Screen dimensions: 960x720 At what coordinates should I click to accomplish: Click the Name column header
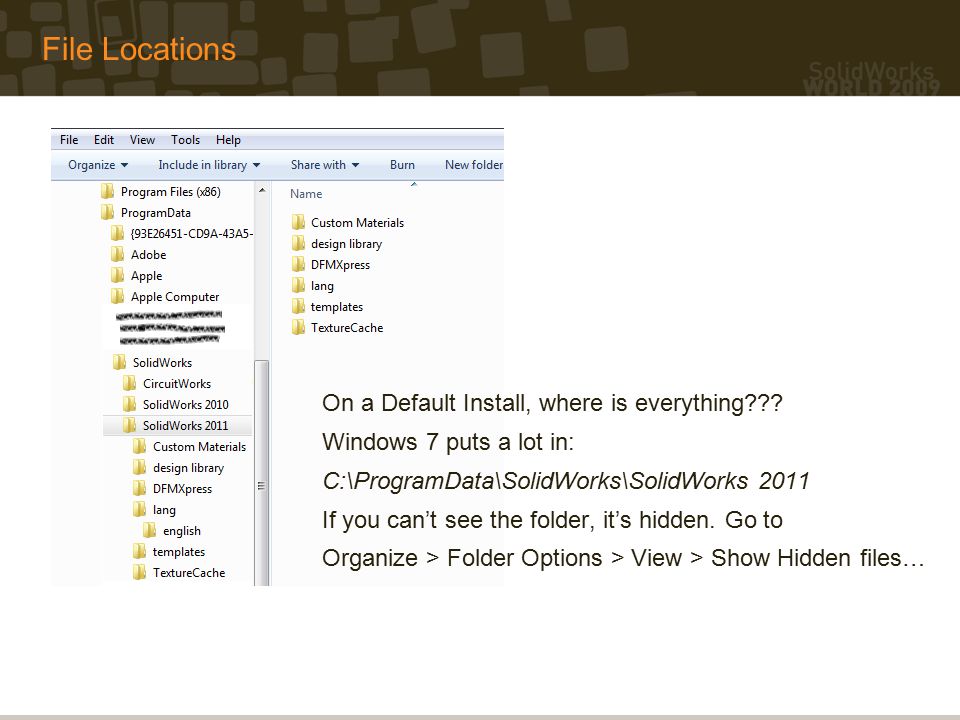(x=306, y=193)
